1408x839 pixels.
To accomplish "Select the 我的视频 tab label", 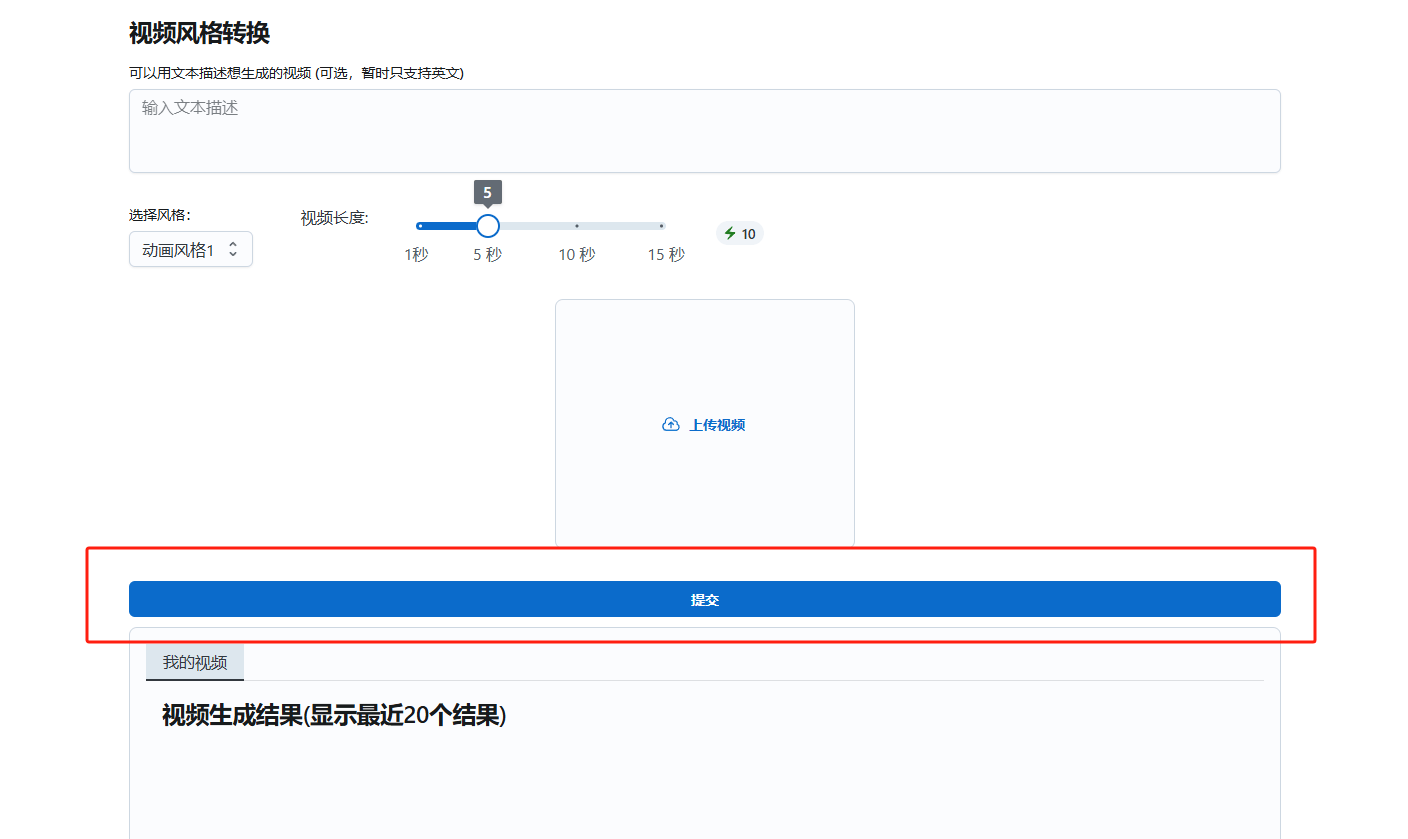I will click(x=194, y=662).
